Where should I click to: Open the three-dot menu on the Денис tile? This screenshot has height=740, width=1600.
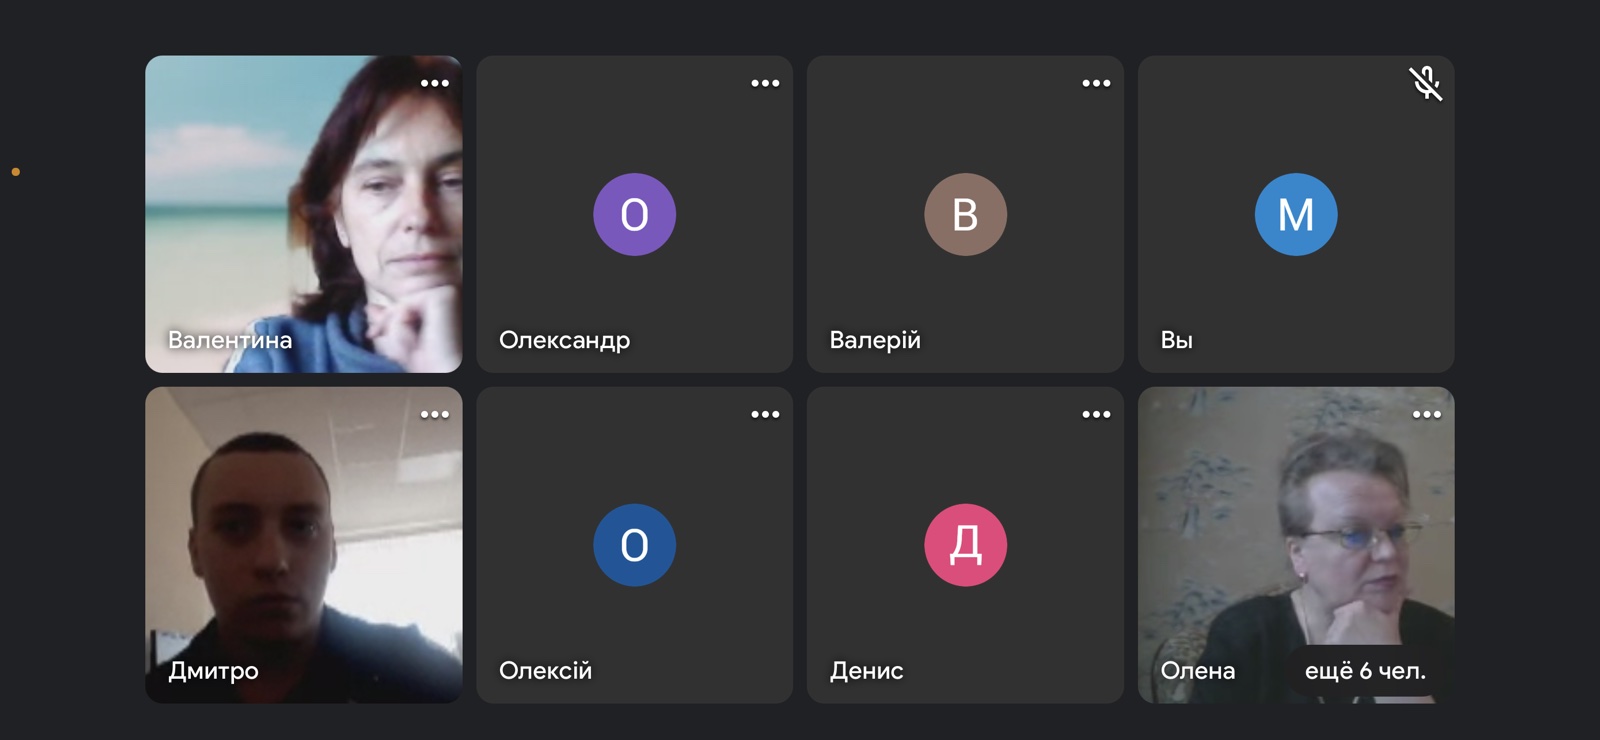pos(1096,414)
